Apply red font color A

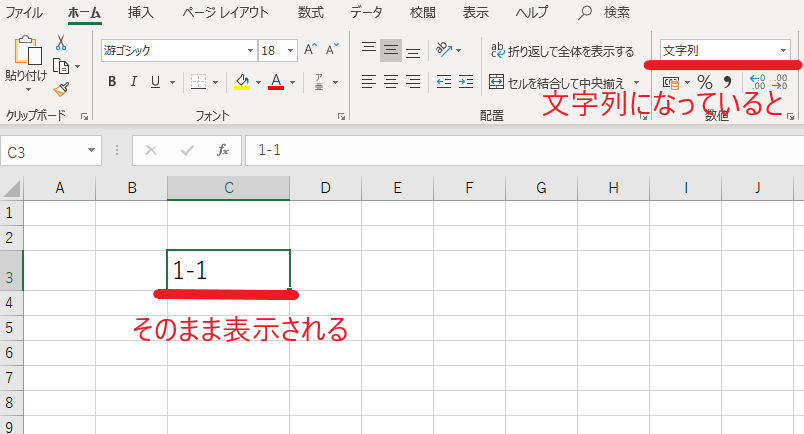coord(276,82)
